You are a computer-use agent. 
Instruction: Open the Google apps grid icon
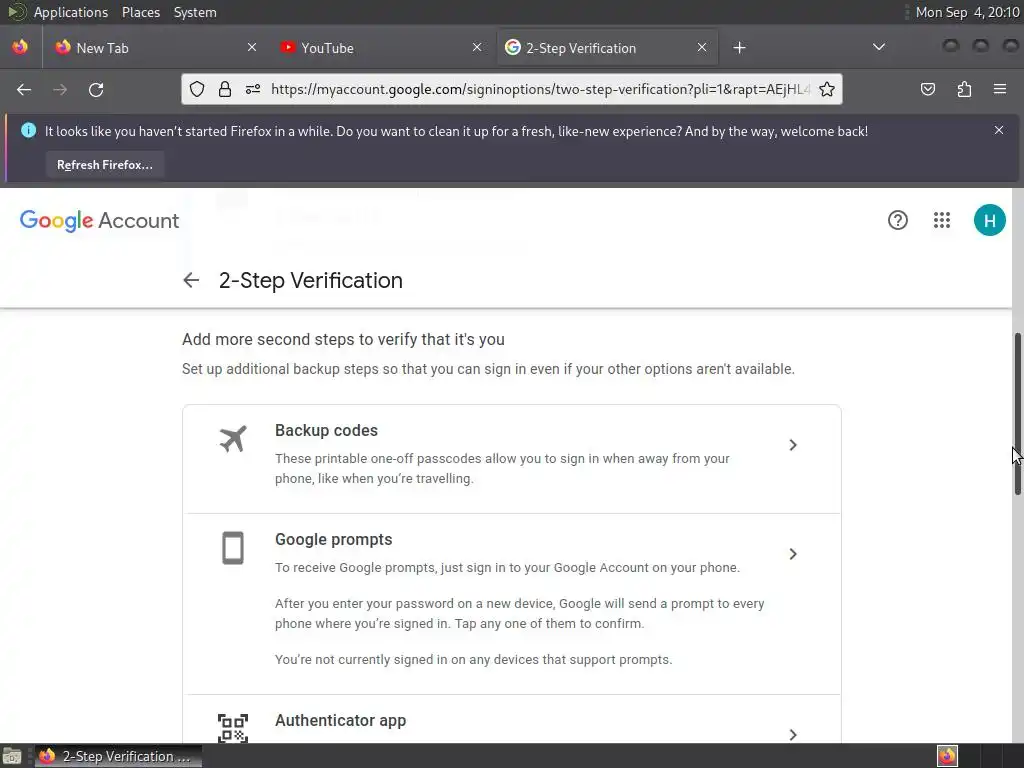click(942, 220)
